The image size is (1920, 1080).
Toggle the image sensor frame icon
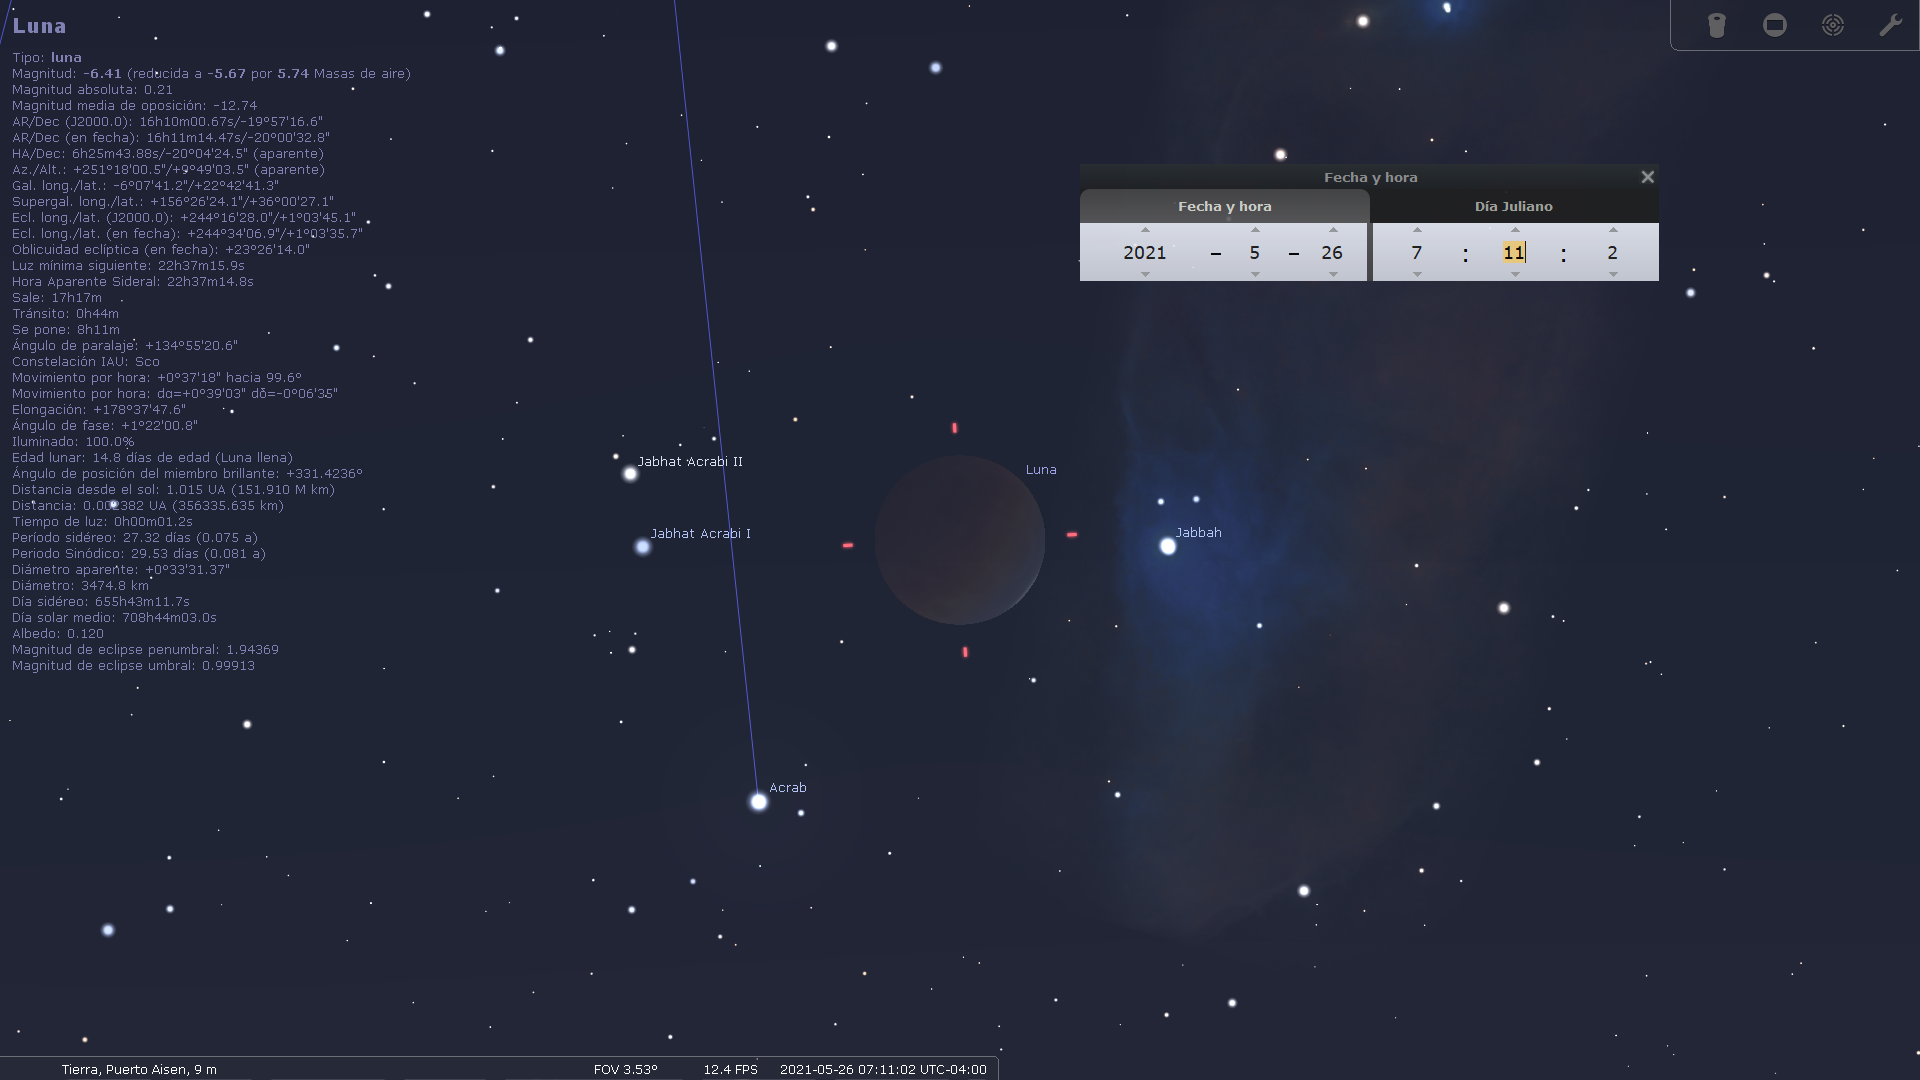point(1774,25)
